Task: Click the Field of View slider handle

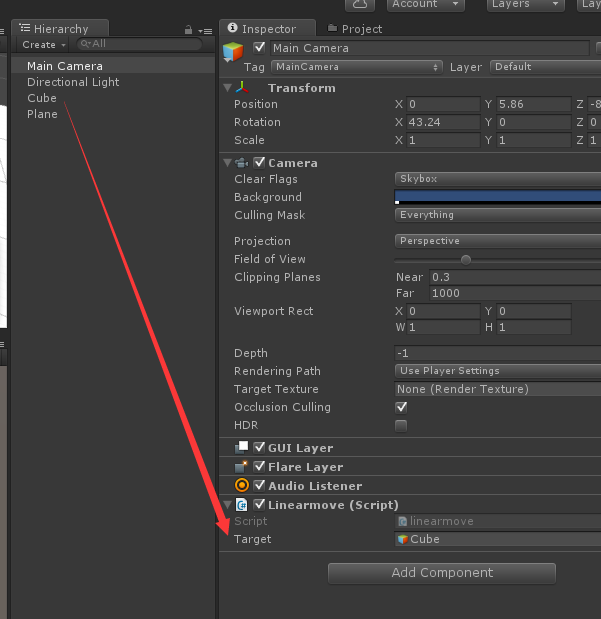Action: pyautogui.click(x=465, y=259)
